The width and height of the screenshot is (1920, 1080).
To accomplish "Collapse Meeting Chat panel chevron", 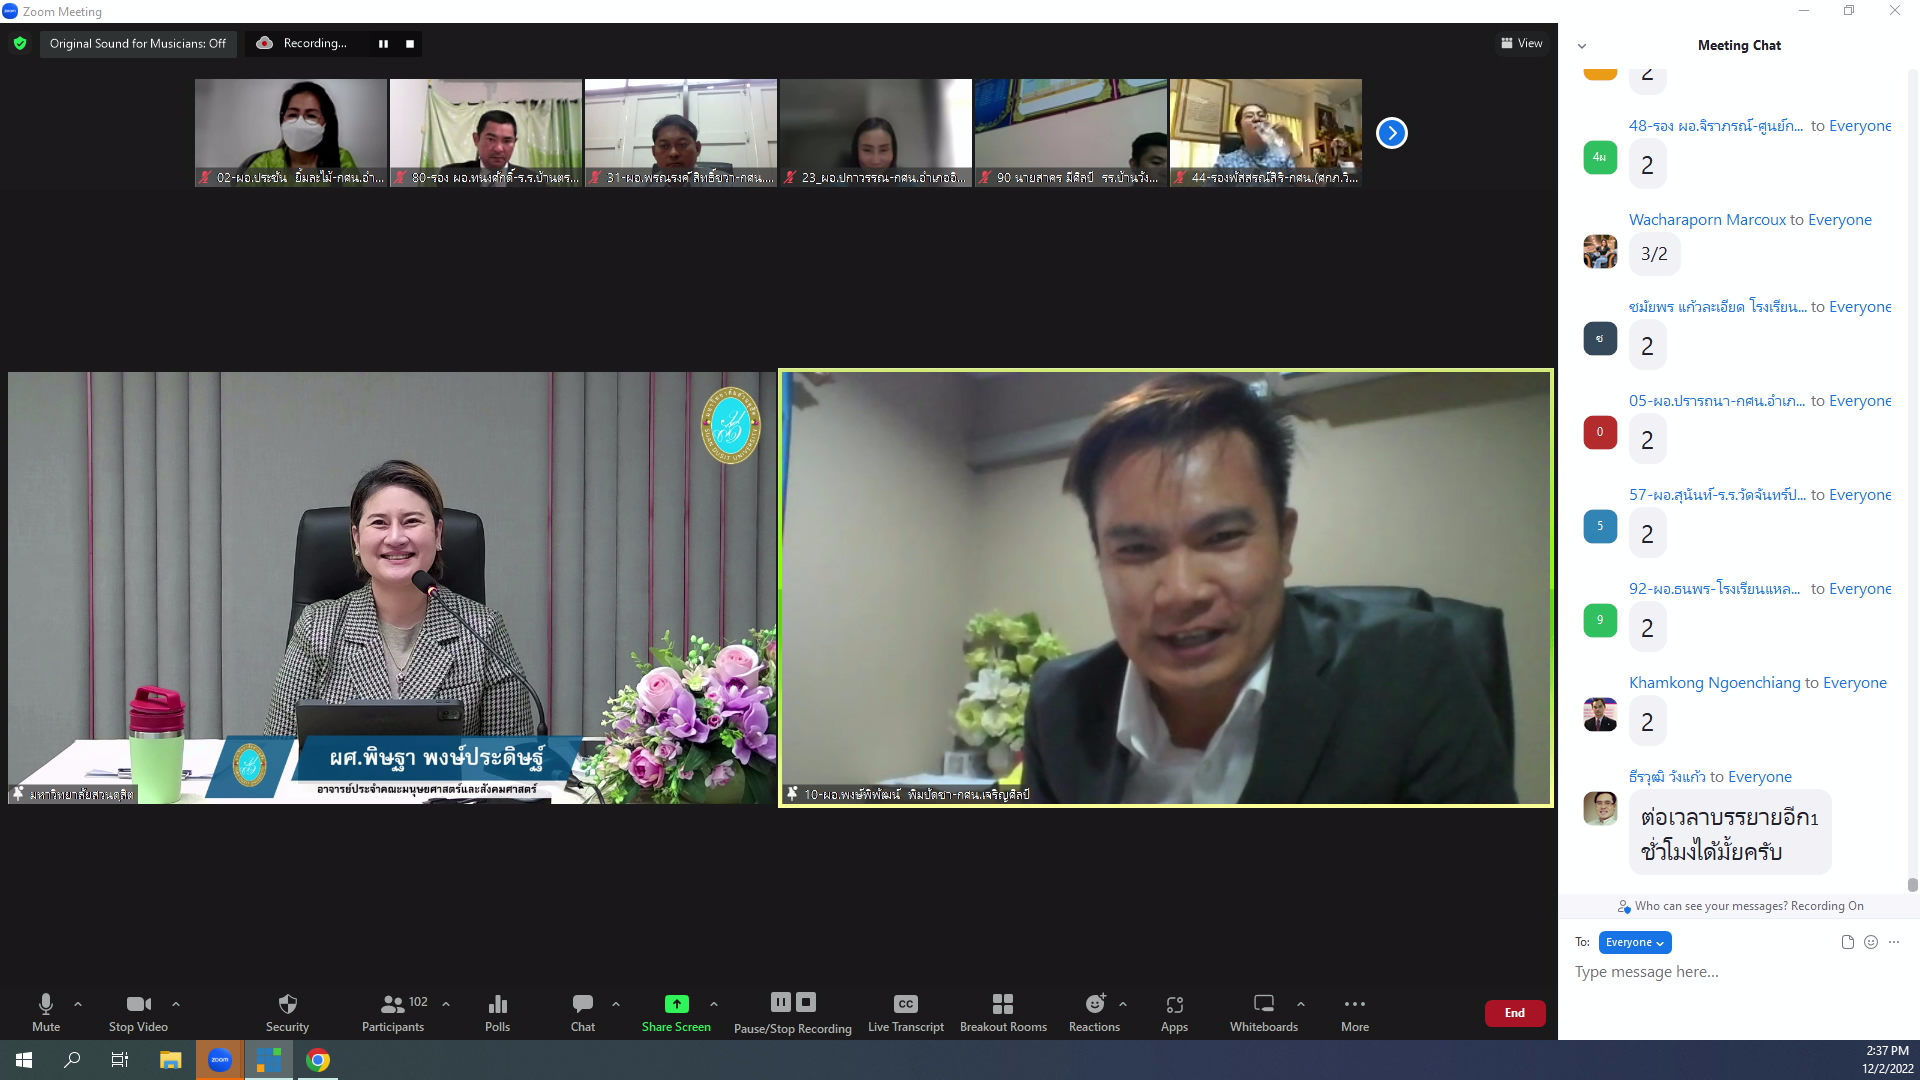I will pos(1582,46).
